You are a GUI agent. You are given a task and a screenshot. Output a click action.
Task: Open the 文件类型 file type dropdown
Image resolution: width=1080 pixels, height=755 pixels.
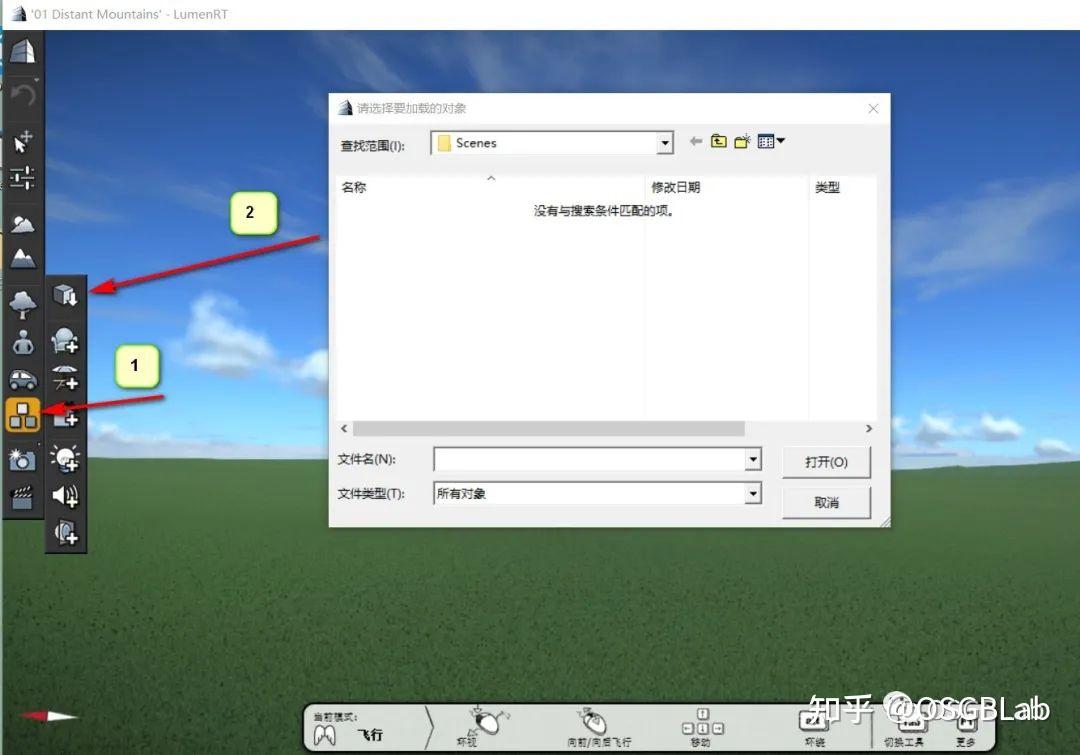tap(753, 493)
